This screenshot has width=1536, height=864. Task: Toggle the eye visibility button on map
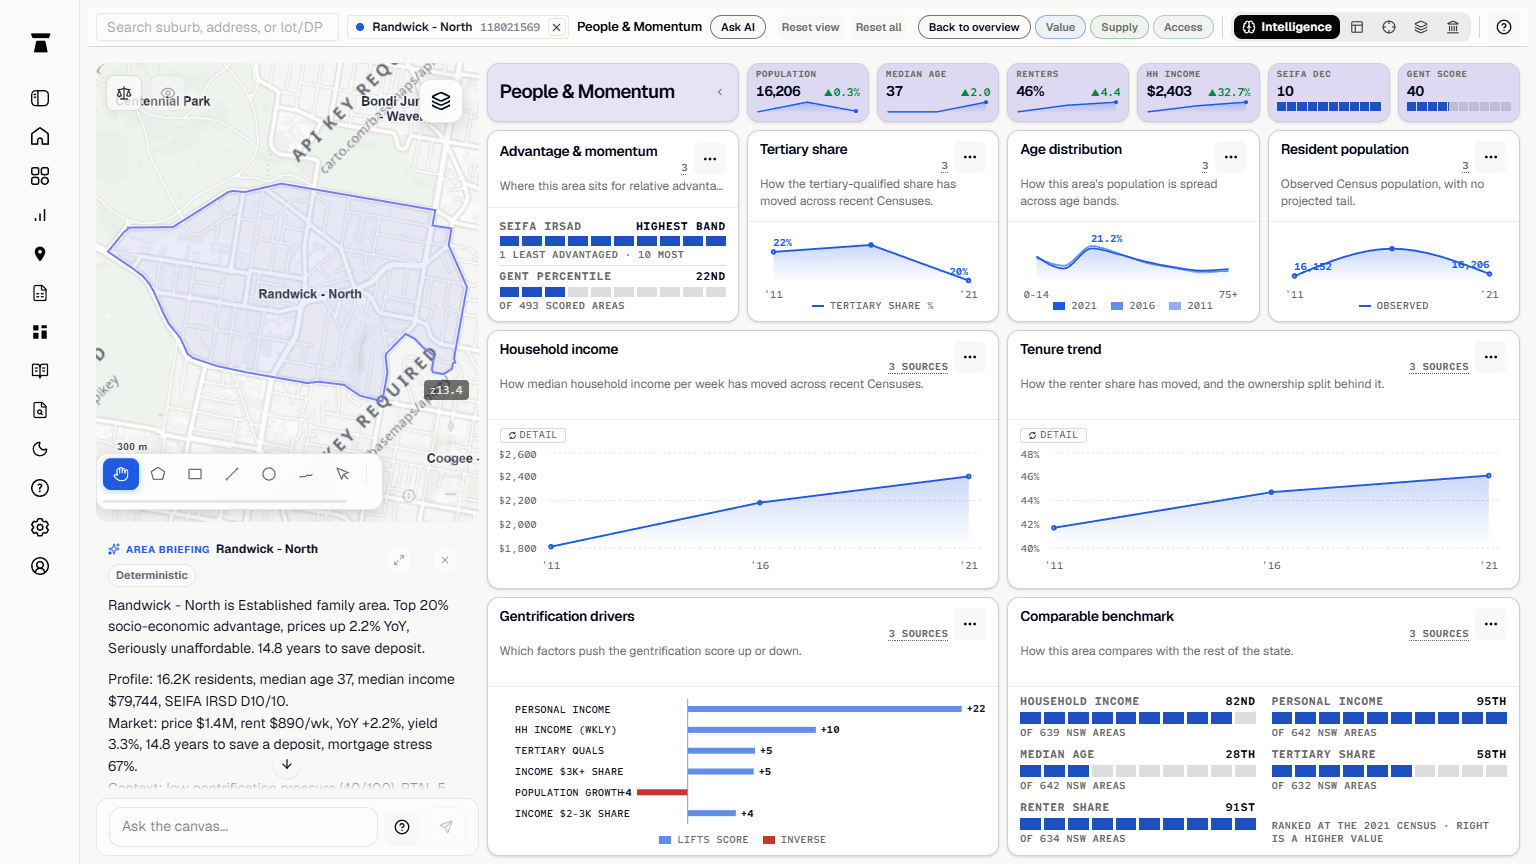click(168, 93)
